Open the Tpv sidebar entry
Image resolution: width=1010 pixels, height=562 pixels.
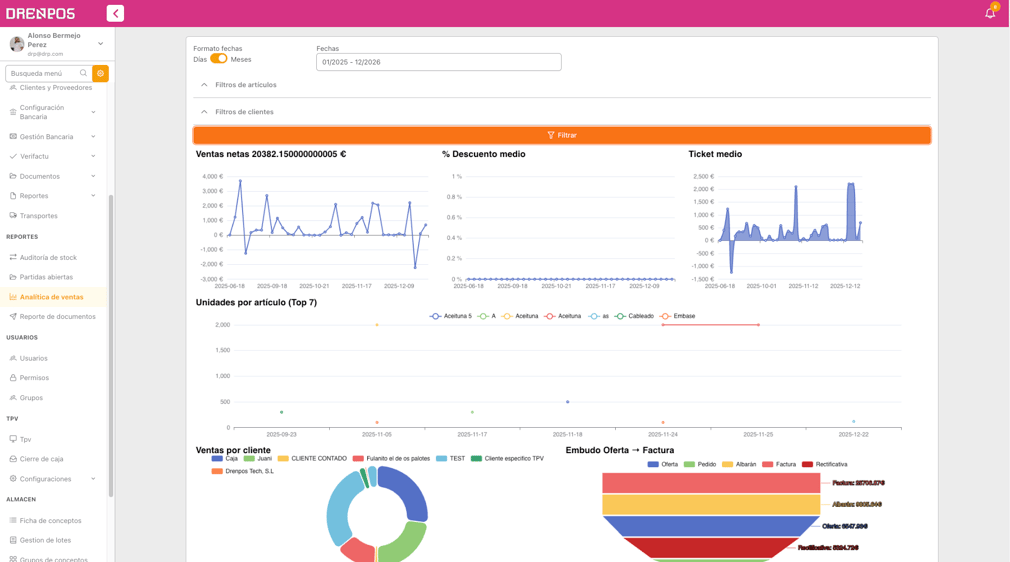coord(25,440)
